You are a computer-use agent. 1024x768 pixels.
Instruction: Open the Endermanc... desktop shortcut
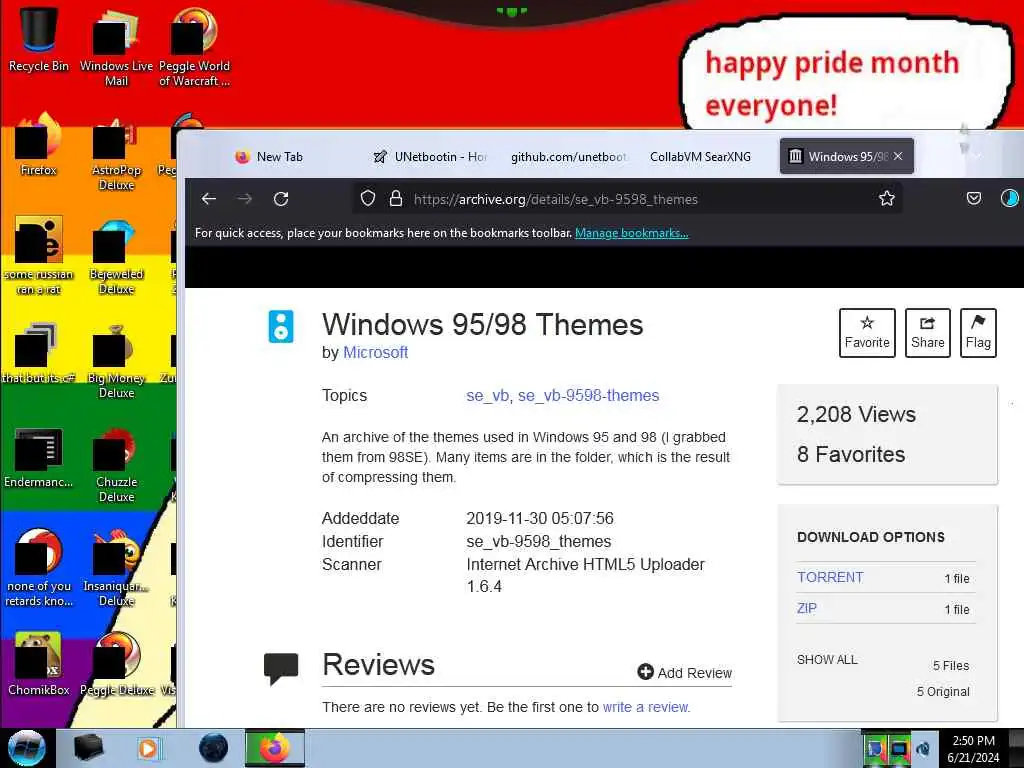tap(38, 458)
